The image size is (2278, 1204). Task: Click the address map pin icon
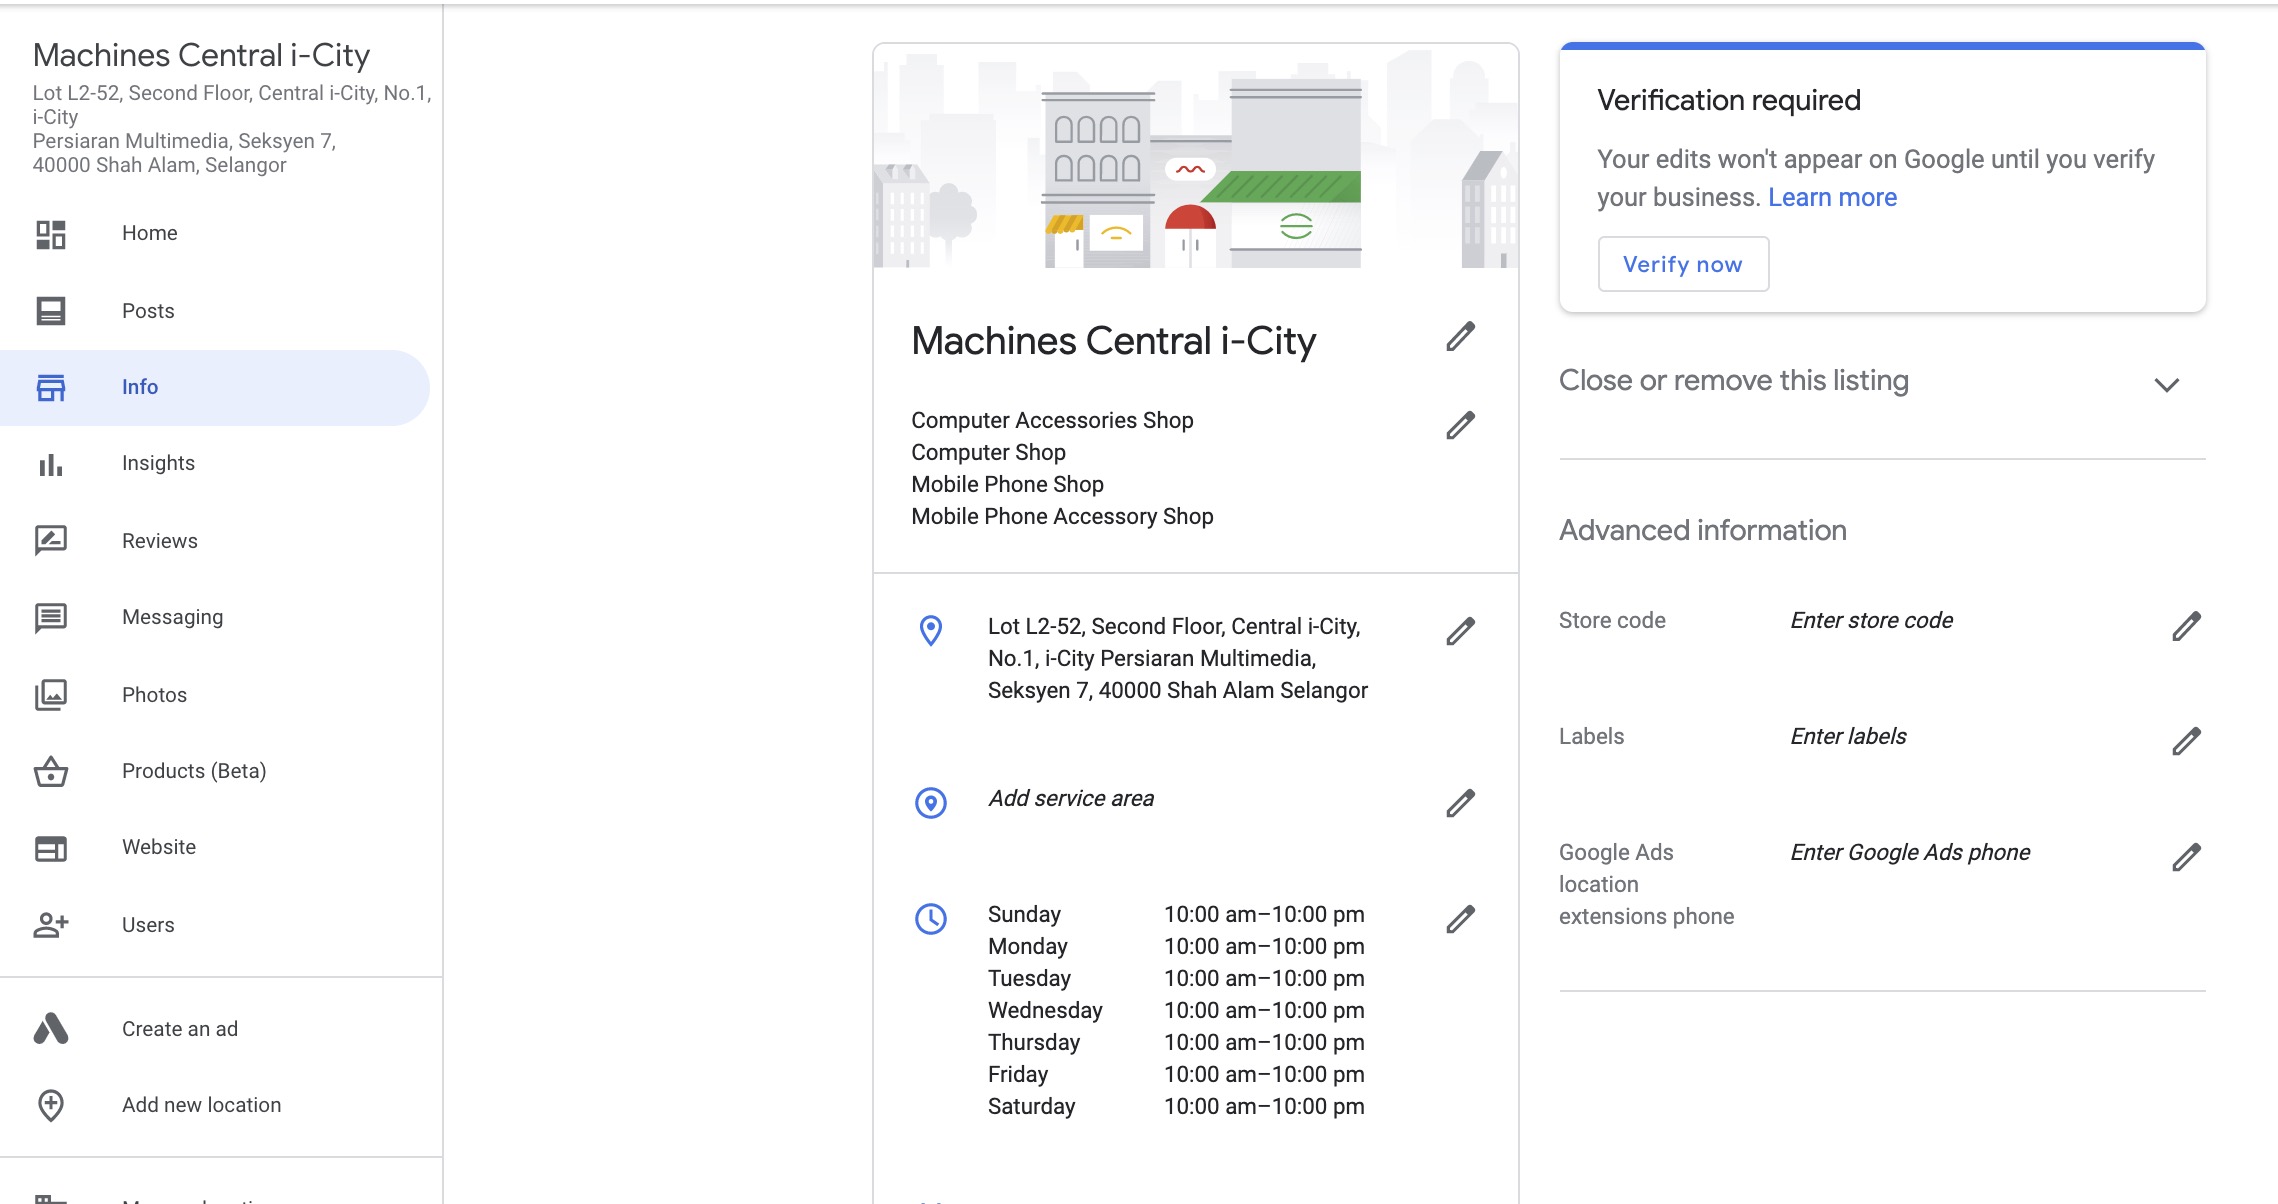pos(931,630)
